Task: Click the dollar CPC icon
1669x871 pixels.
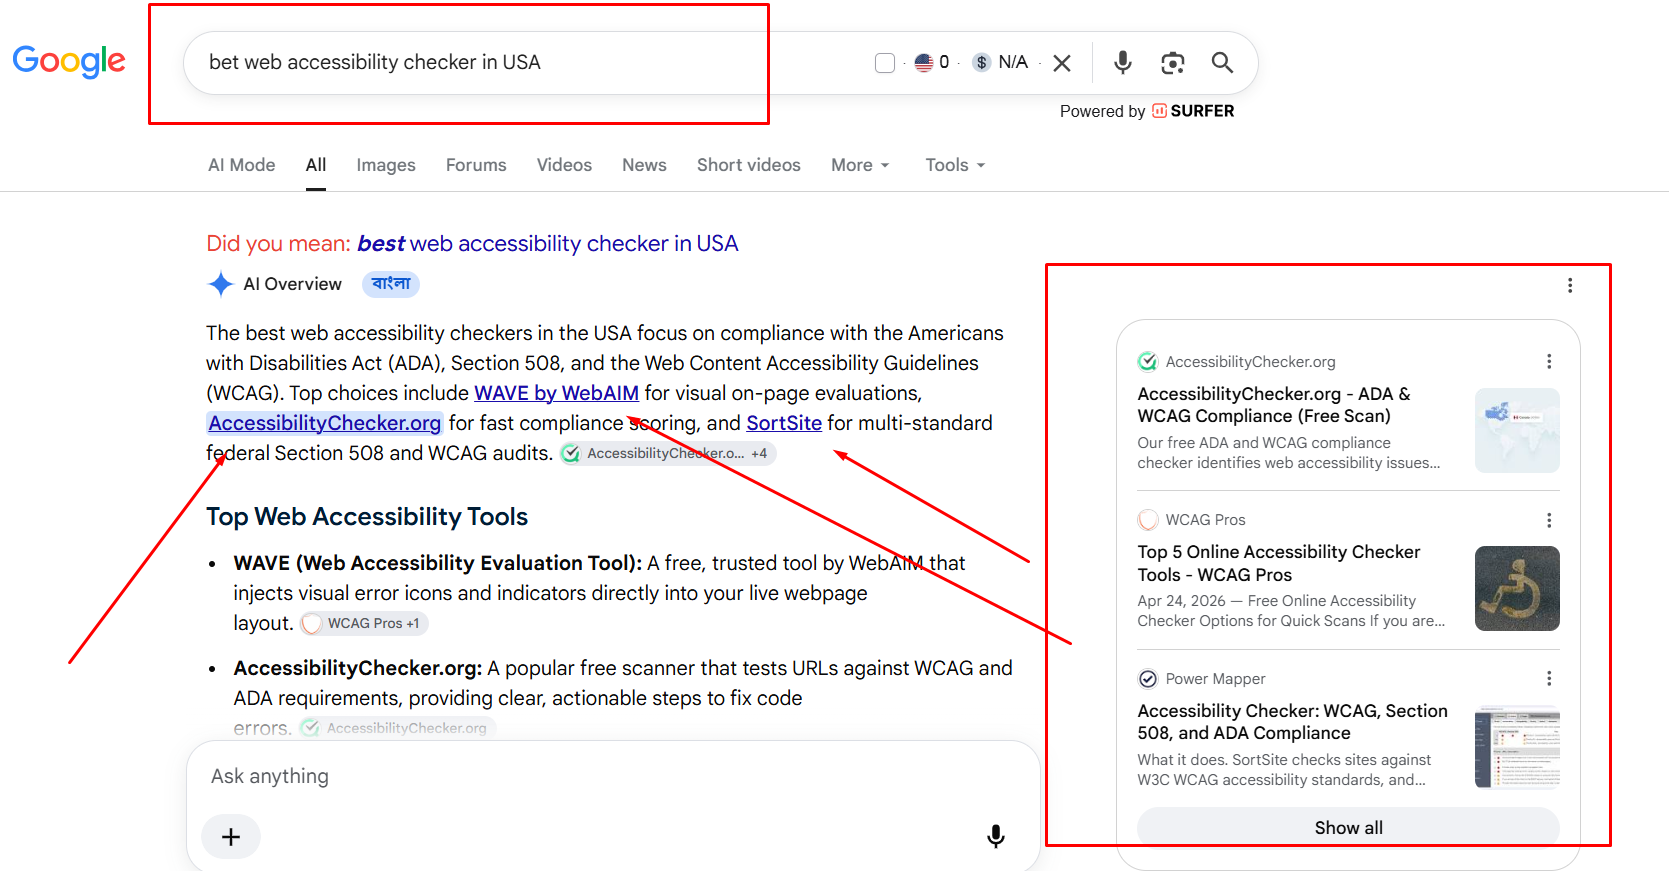Action: point(982,63)
